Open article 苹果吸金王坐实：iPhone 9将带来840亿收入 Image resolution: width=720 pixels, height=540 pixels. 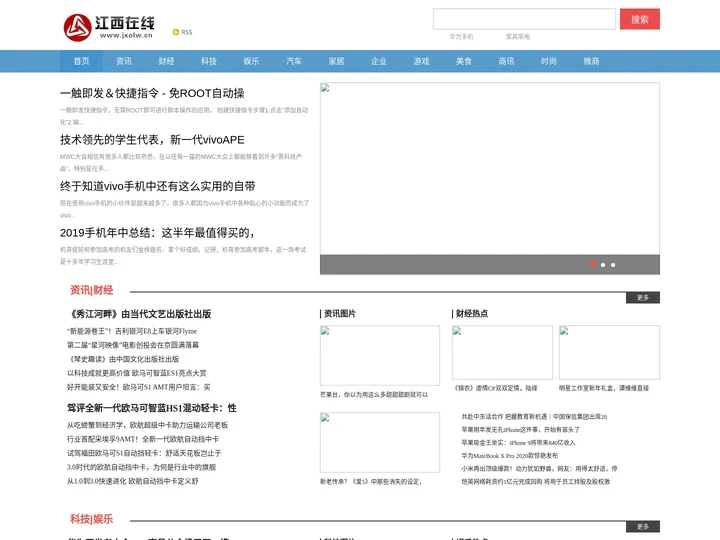pyautogui.click(x=518, y=443)
